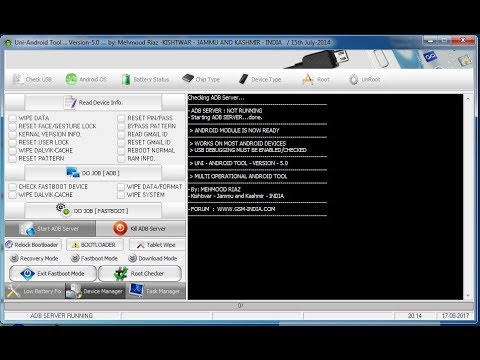Select the Chip Type icon

click(188, 79)
